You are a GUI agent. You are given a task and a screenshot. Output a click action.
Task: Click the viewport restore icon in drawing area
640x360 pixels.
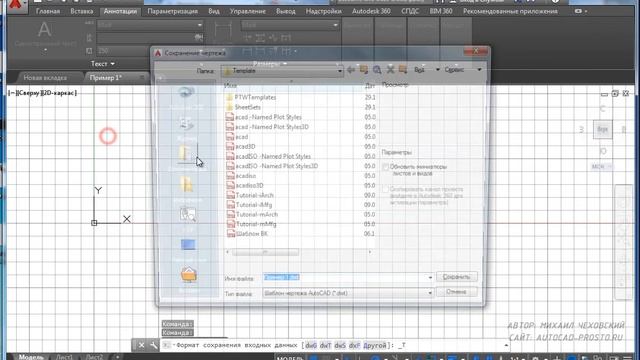pyautogui.click(x=615, y=93)
